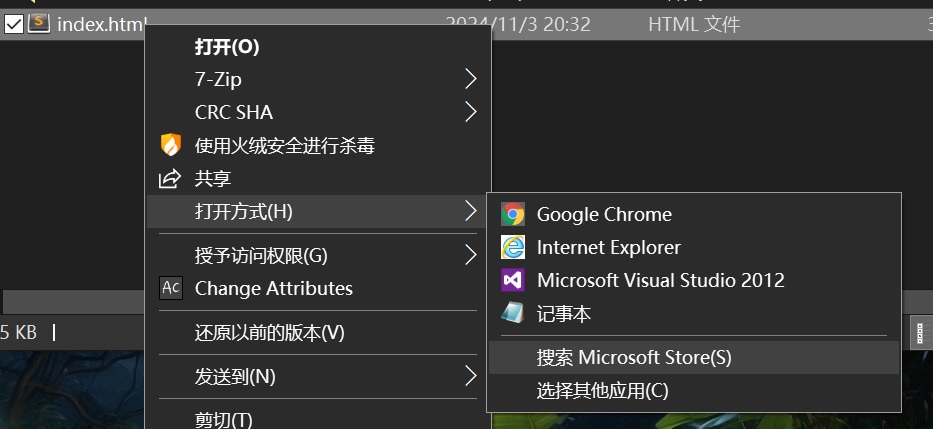Select 打开(O) from the context menu
The image size is (933, 429).
click(x=227, y=46)
